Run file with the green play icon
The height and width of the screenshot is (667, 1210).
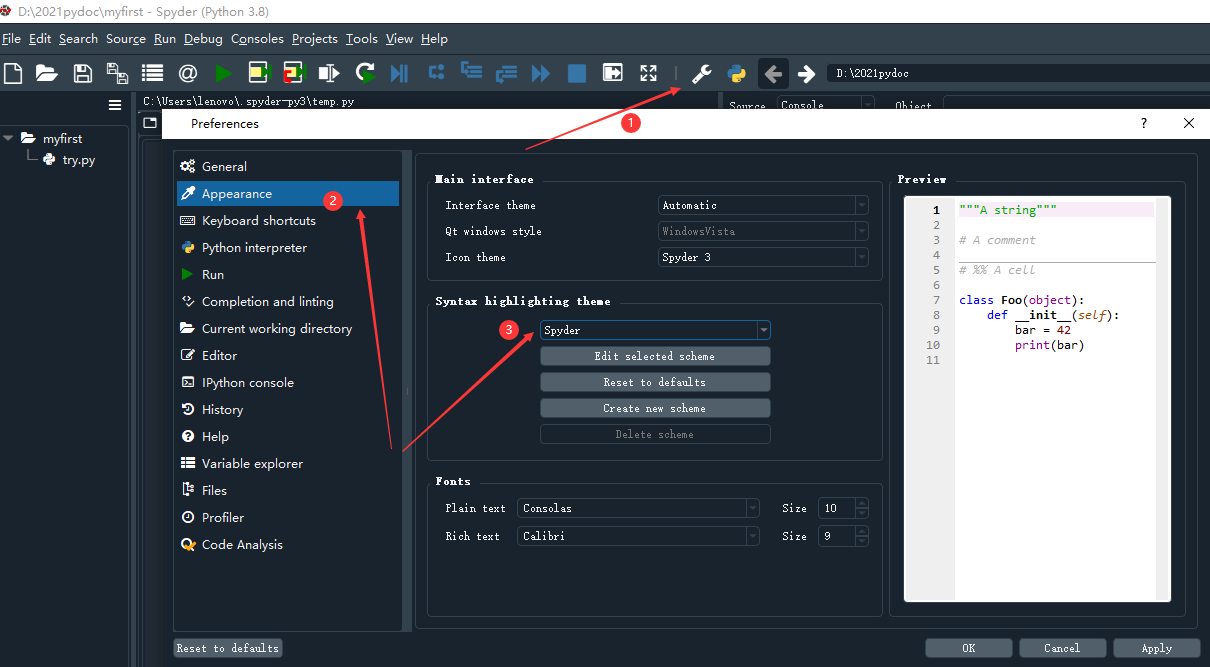point(223,73)
